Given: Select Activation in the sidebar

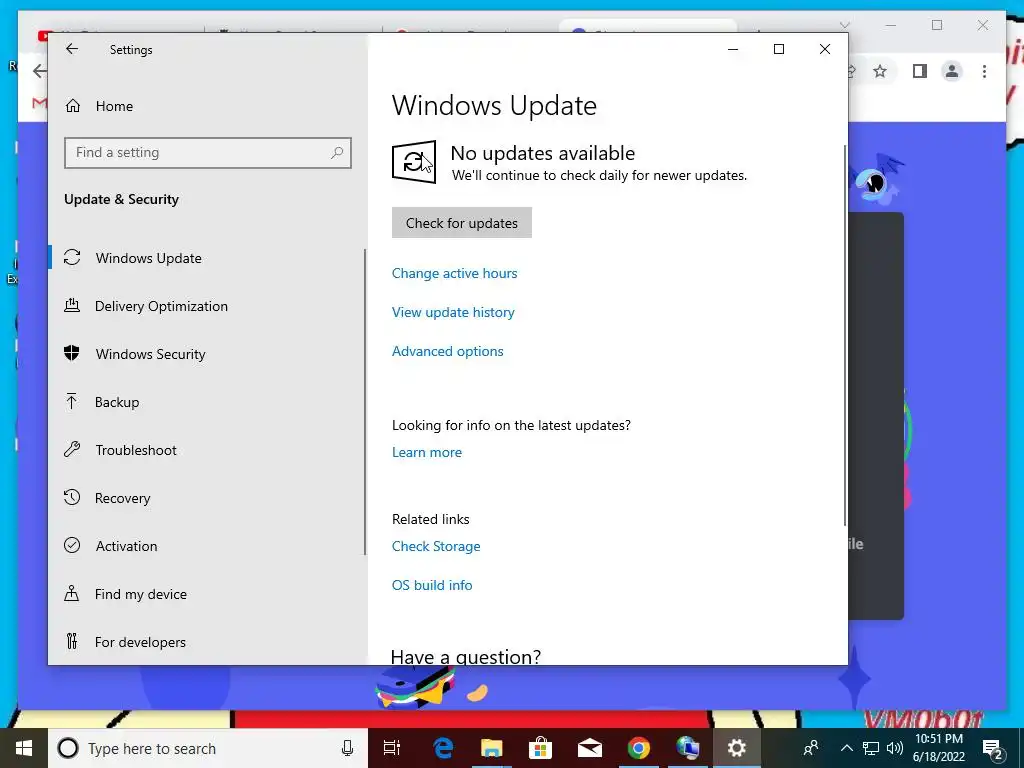Looking at the screenshot, I should [x=126, y=546].
